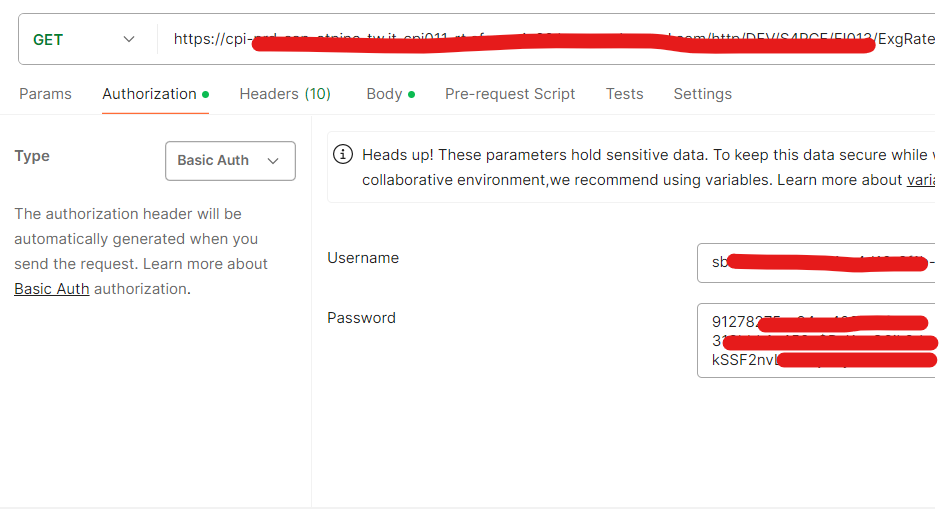Screen dimensions: 939x511
Task: Go to the Body tab
Action: (x=384, y=94)
